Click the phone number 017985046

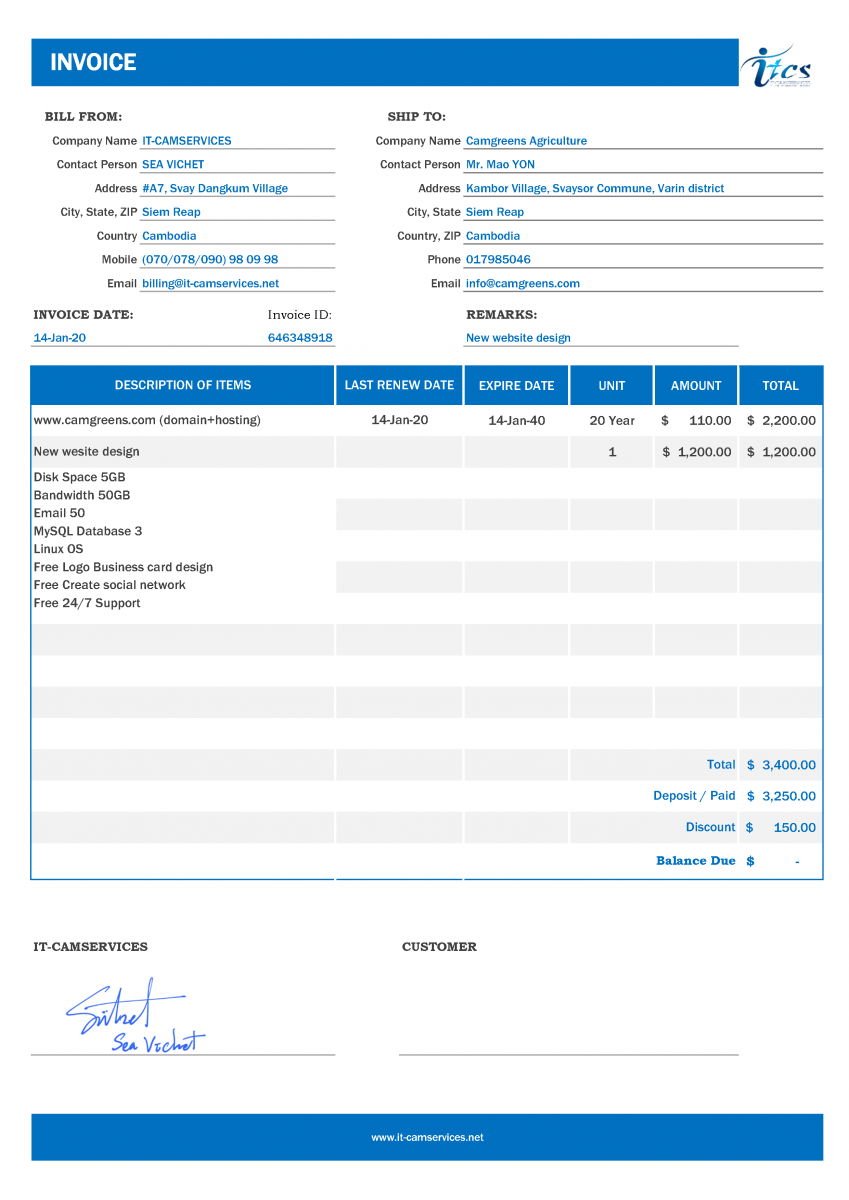click(498, 259)
